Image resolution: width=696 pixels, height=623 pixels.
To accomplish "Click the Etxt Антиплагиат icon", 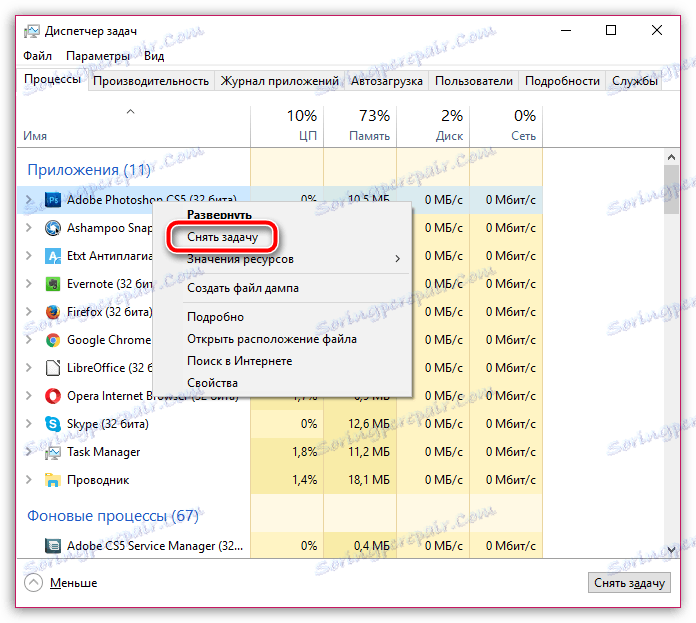I will tap(53, 256).
